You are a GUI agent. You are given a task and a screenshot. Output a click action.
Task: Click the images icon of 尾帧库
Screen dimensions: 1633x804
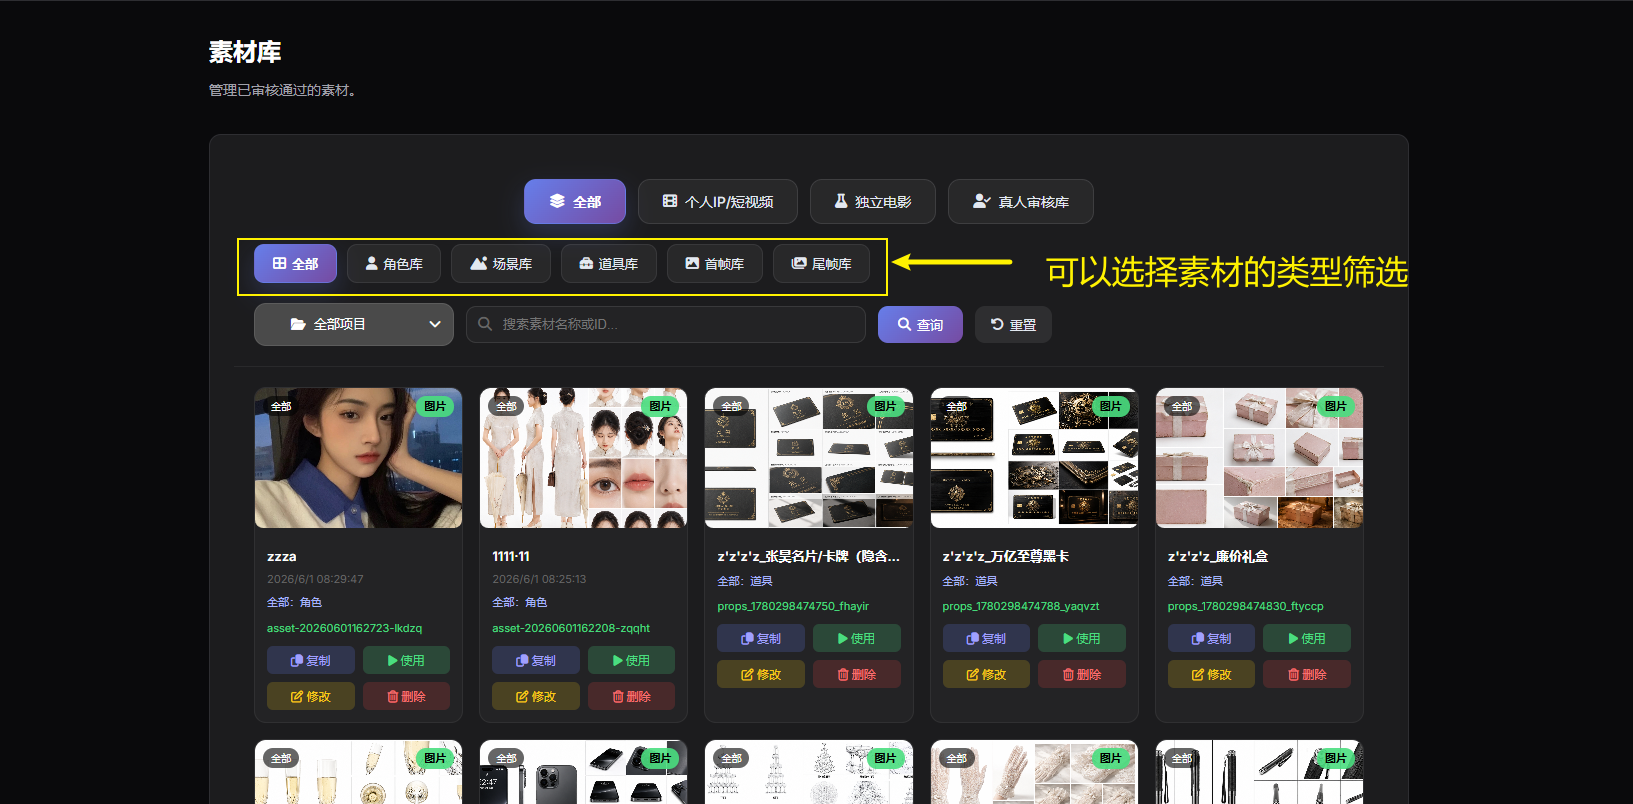click(x=799, y=264)
